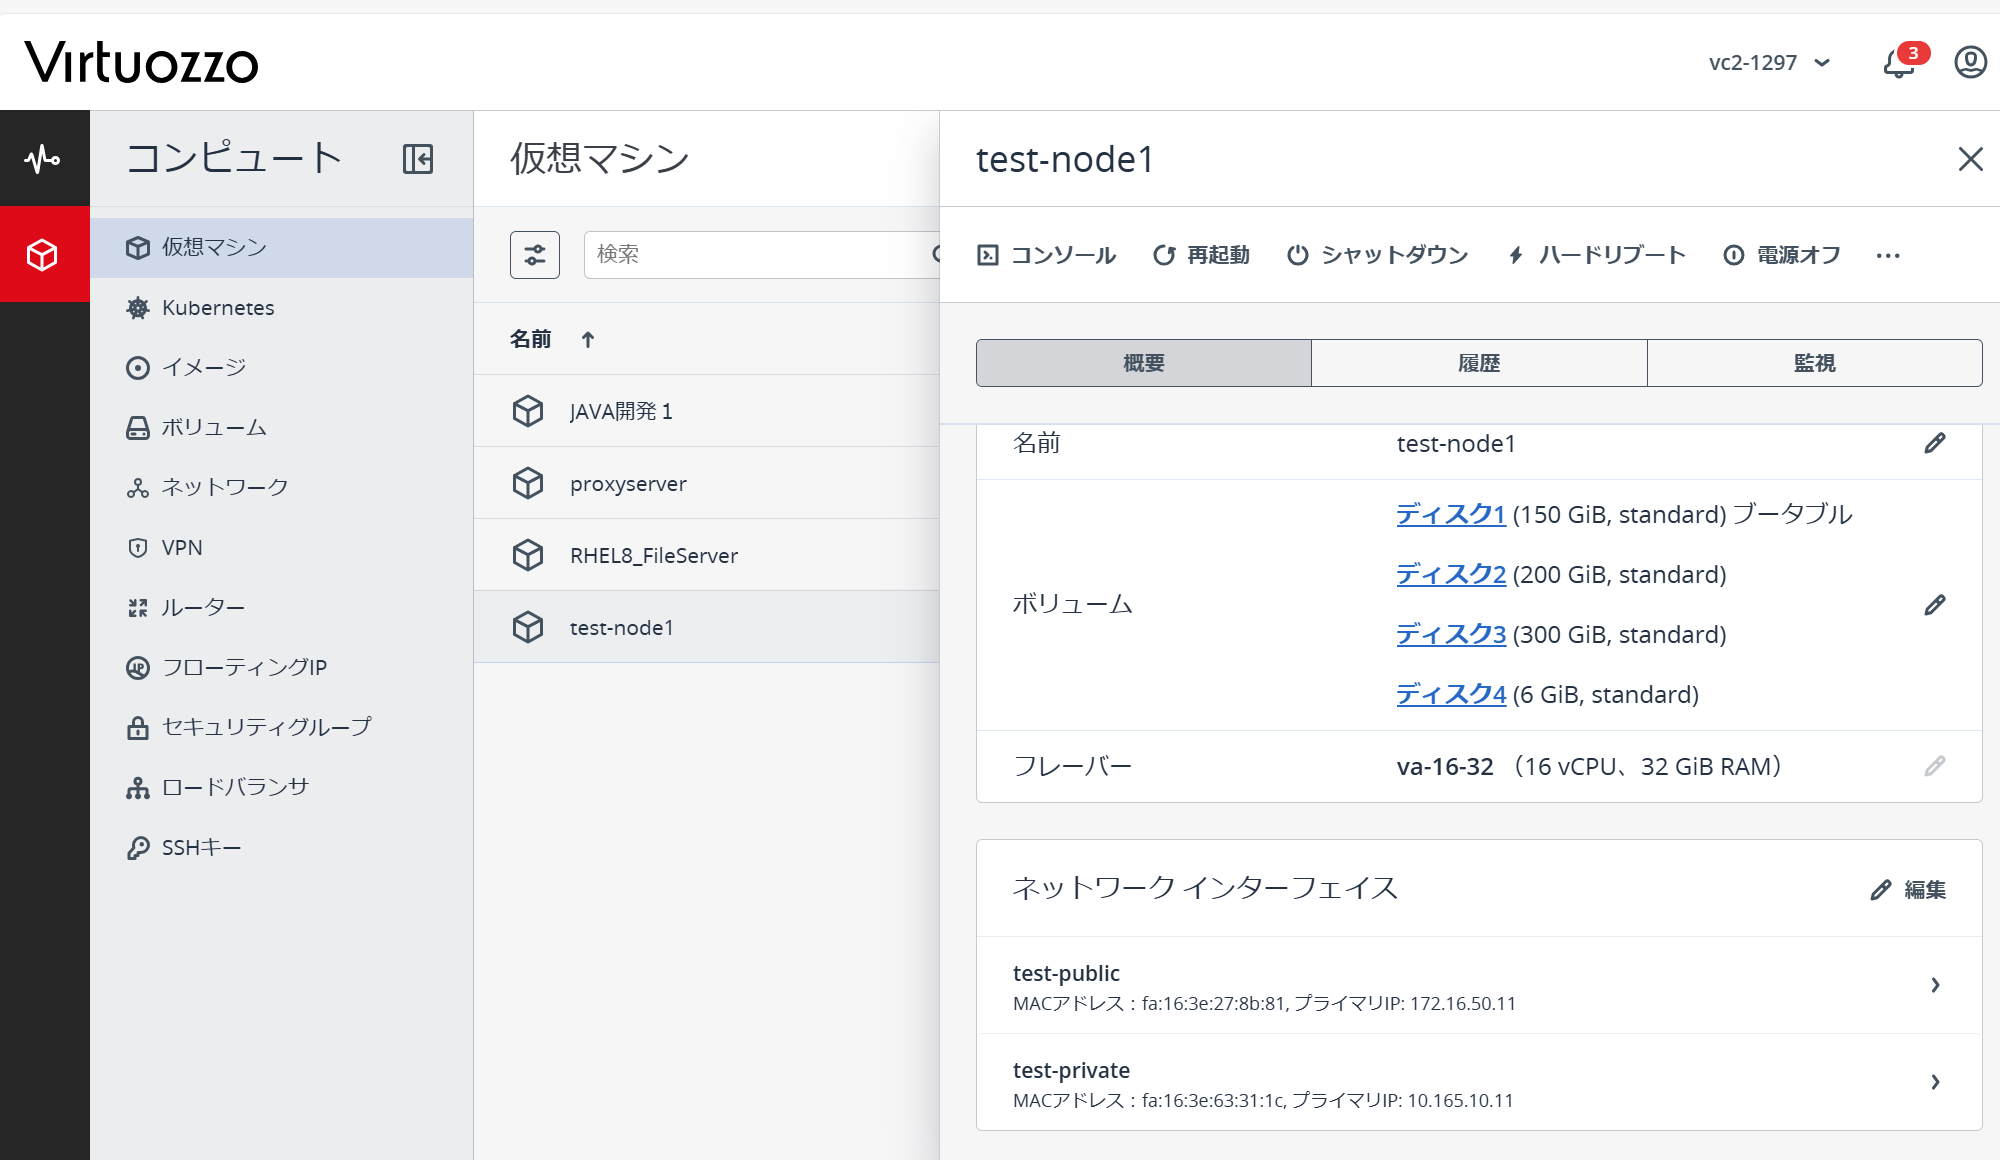Click the monitoring pulse icon in left rail
The height and width of the screenshot is (1160, 2000).
pyautogui.click(x=43, y=159)
